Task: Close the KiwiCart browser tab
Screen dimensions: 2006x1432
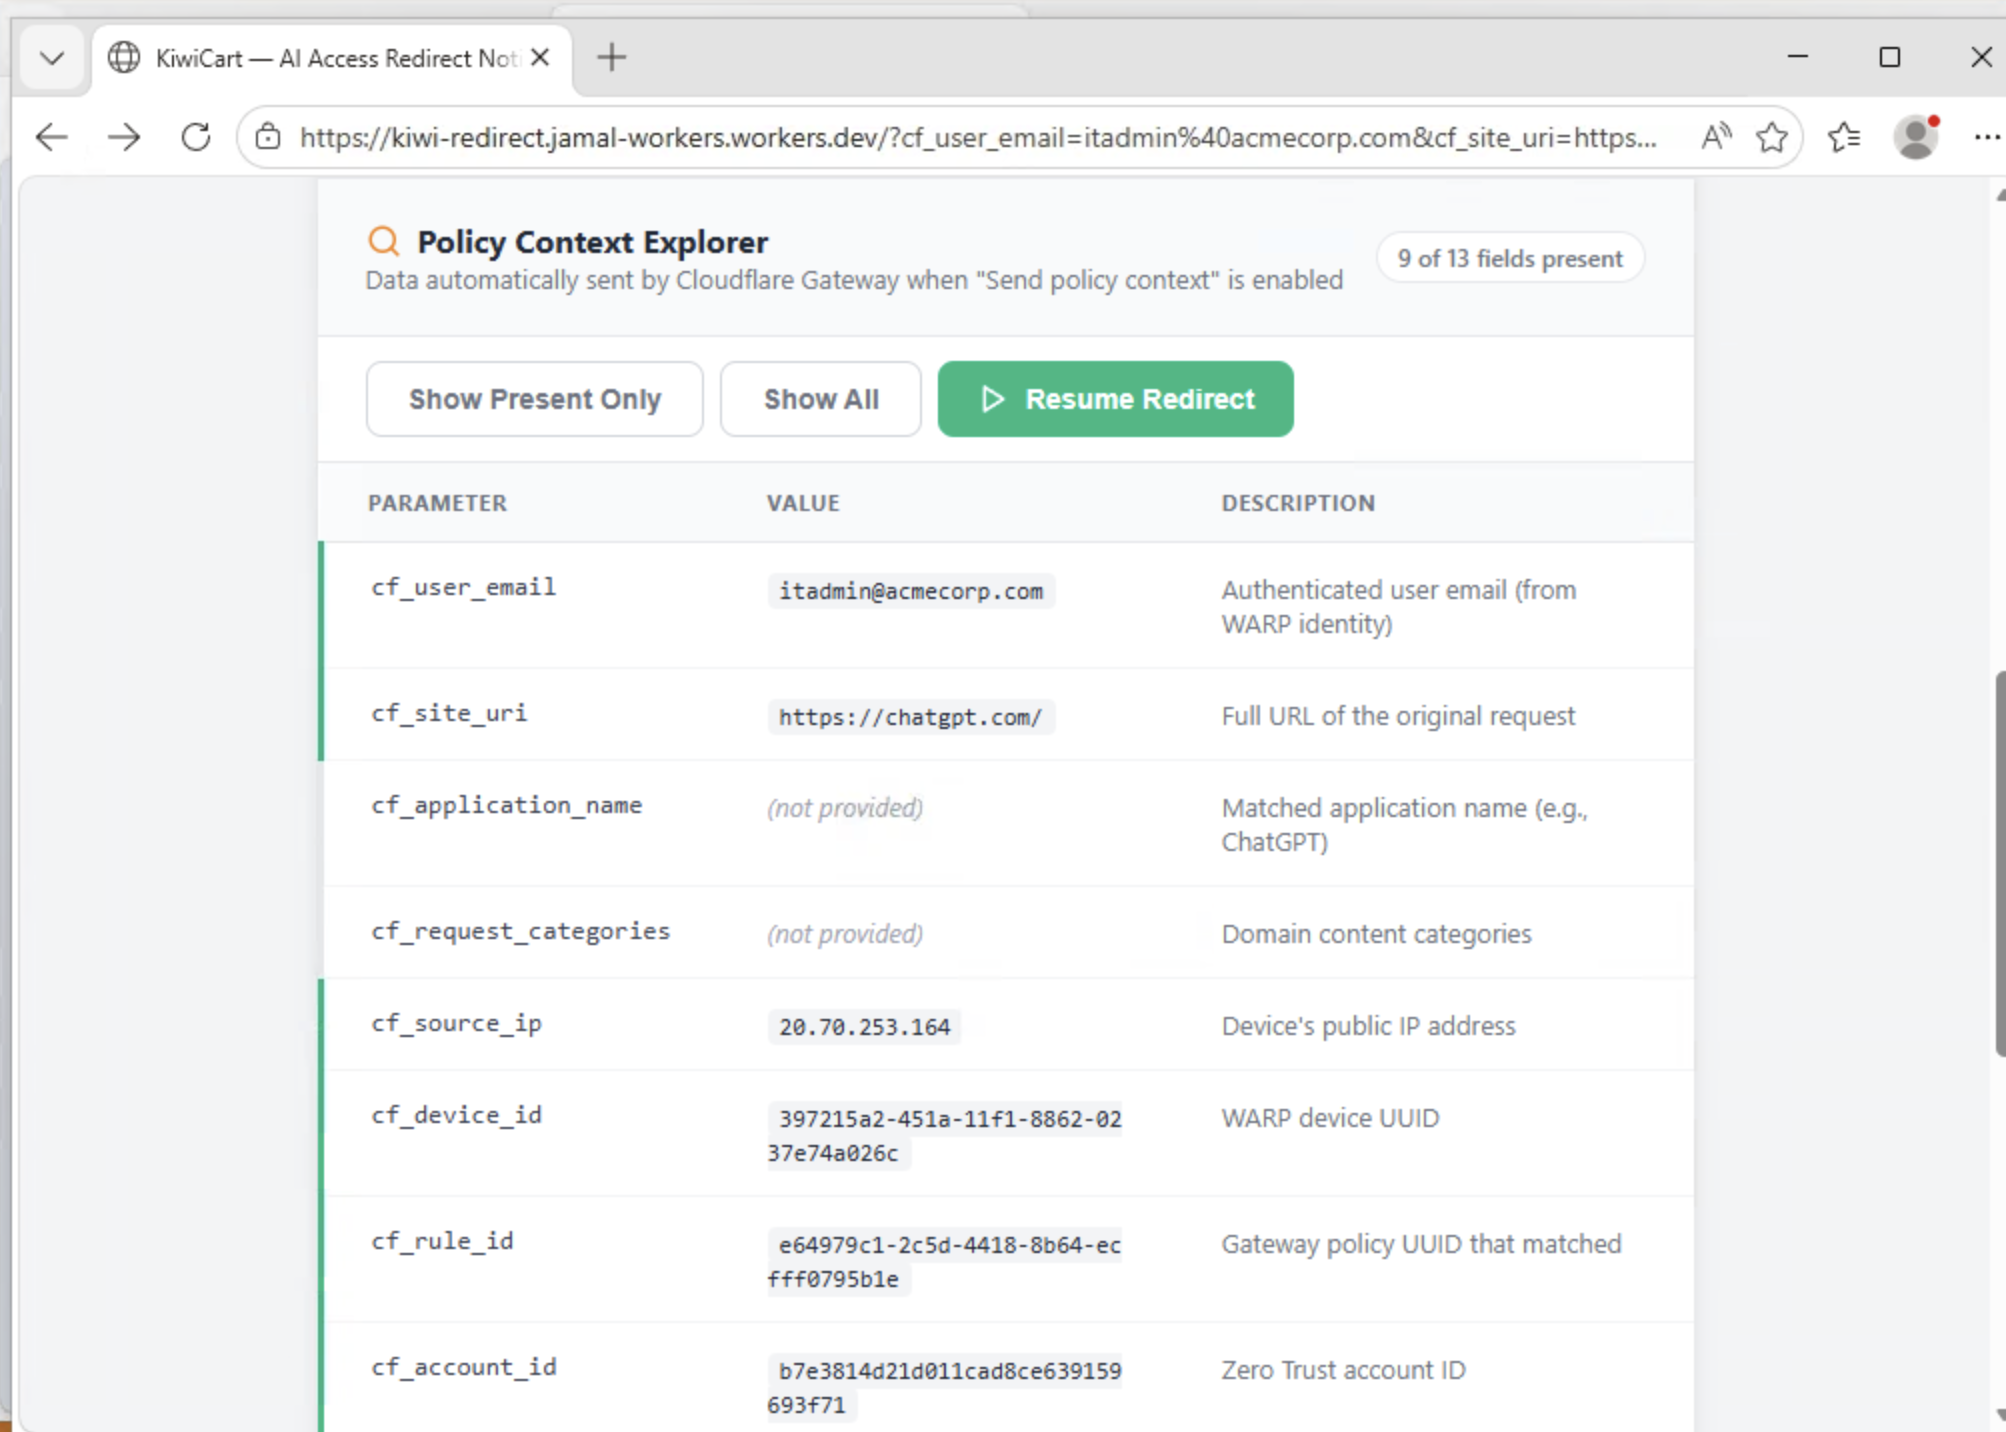Action: coord(540,58)
